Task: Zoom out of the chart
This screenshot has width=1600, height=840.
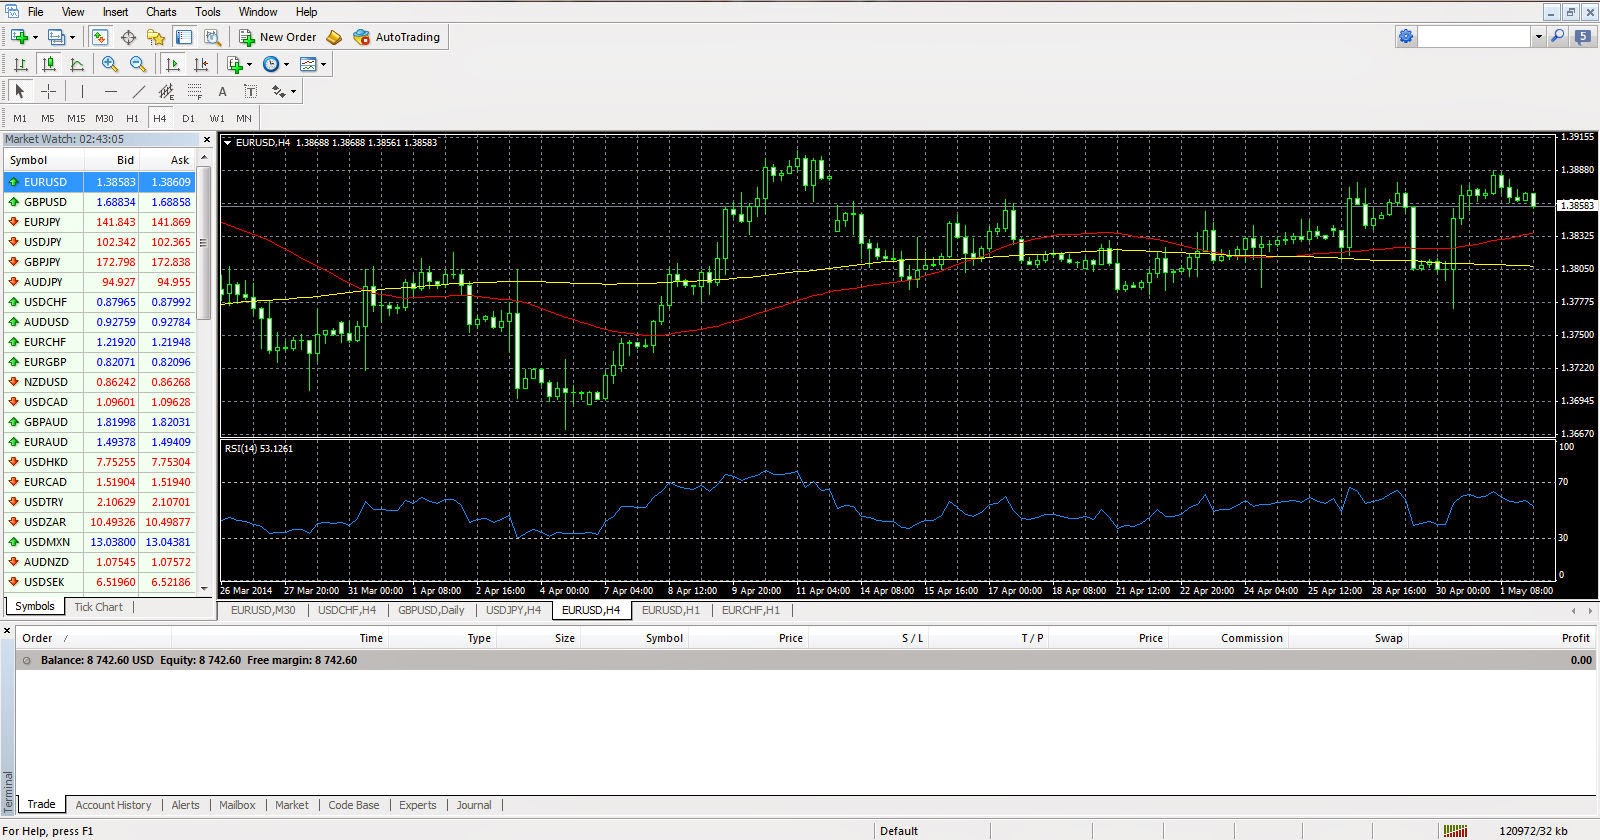Action: click(138, 64)
